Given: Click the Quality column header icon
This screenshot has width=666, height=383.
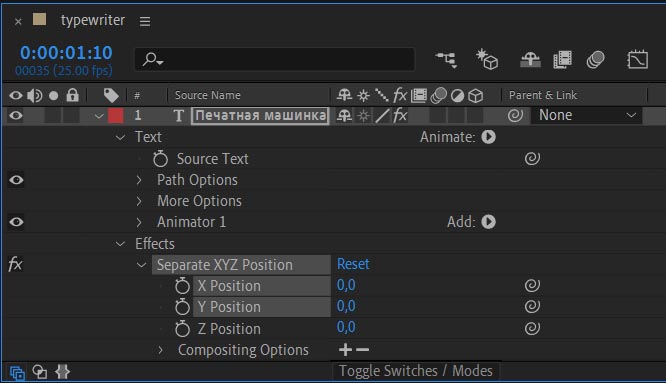Looking at the screenshot, I should pos(381,95).
